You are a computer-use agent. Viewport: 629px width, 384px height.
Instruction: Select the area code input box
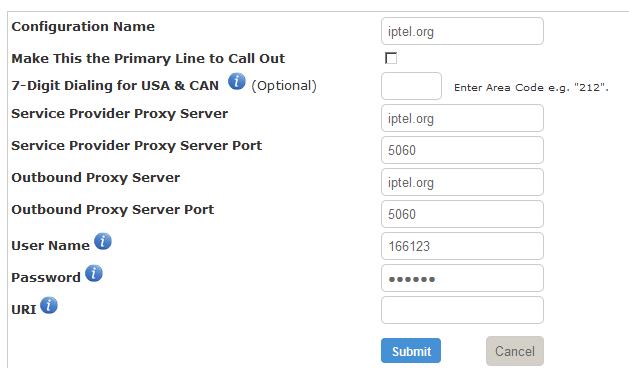click(x=411, y=86)
